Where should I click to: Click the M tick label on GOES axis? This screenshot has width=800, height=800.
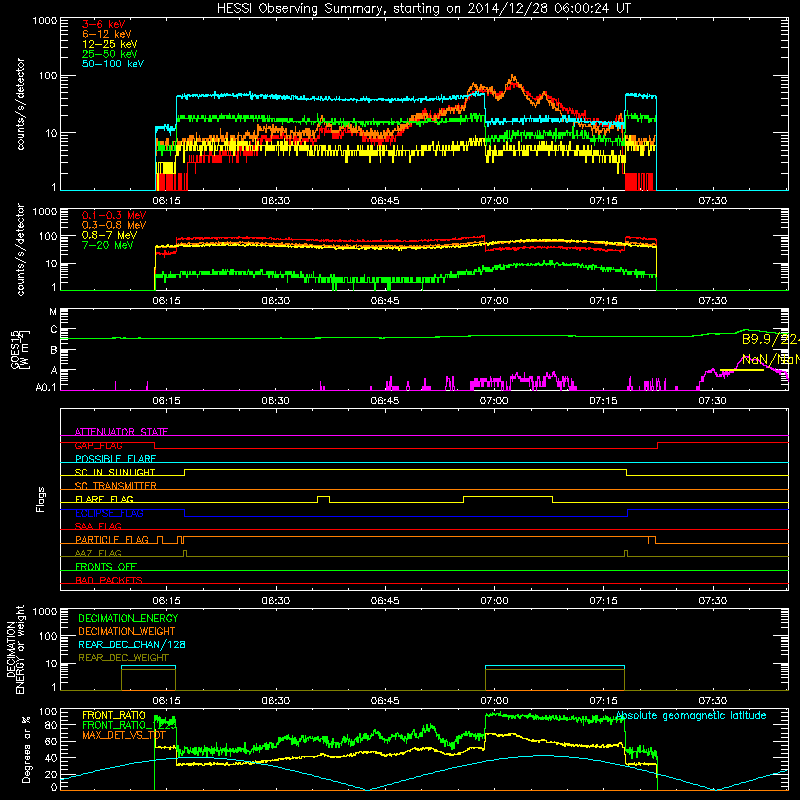pos(53,312)
